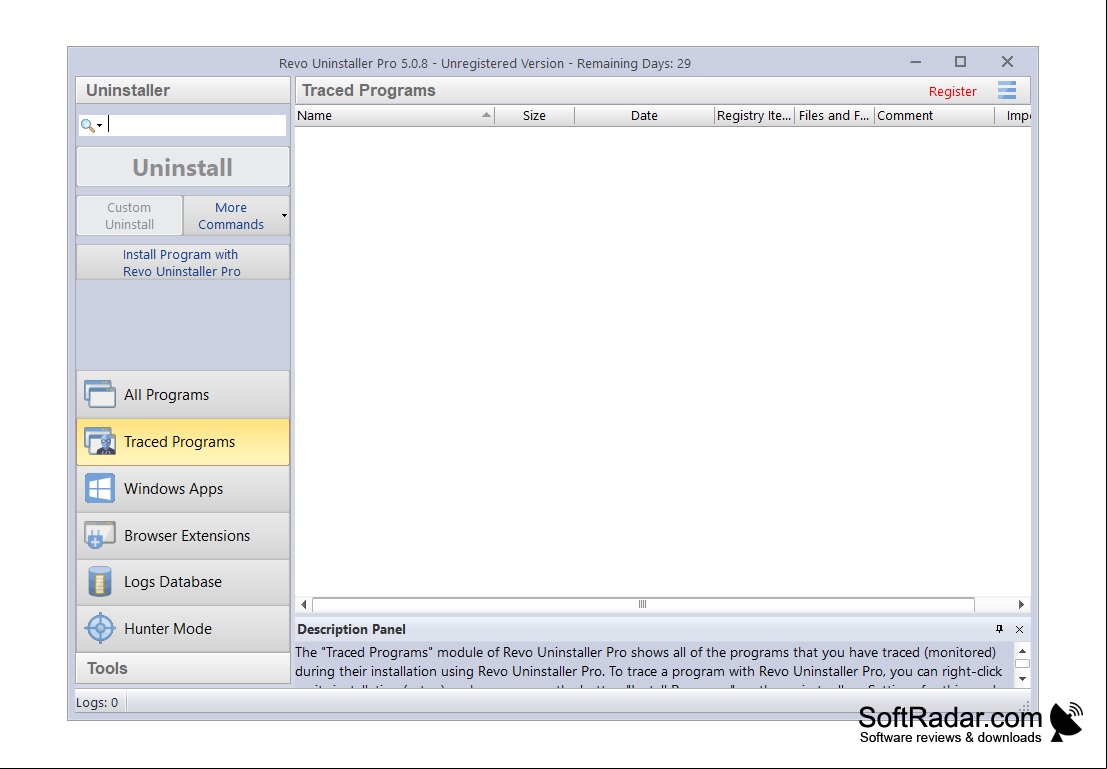Pin the Description Panel

pyautogui.click(x=999, y=628)
